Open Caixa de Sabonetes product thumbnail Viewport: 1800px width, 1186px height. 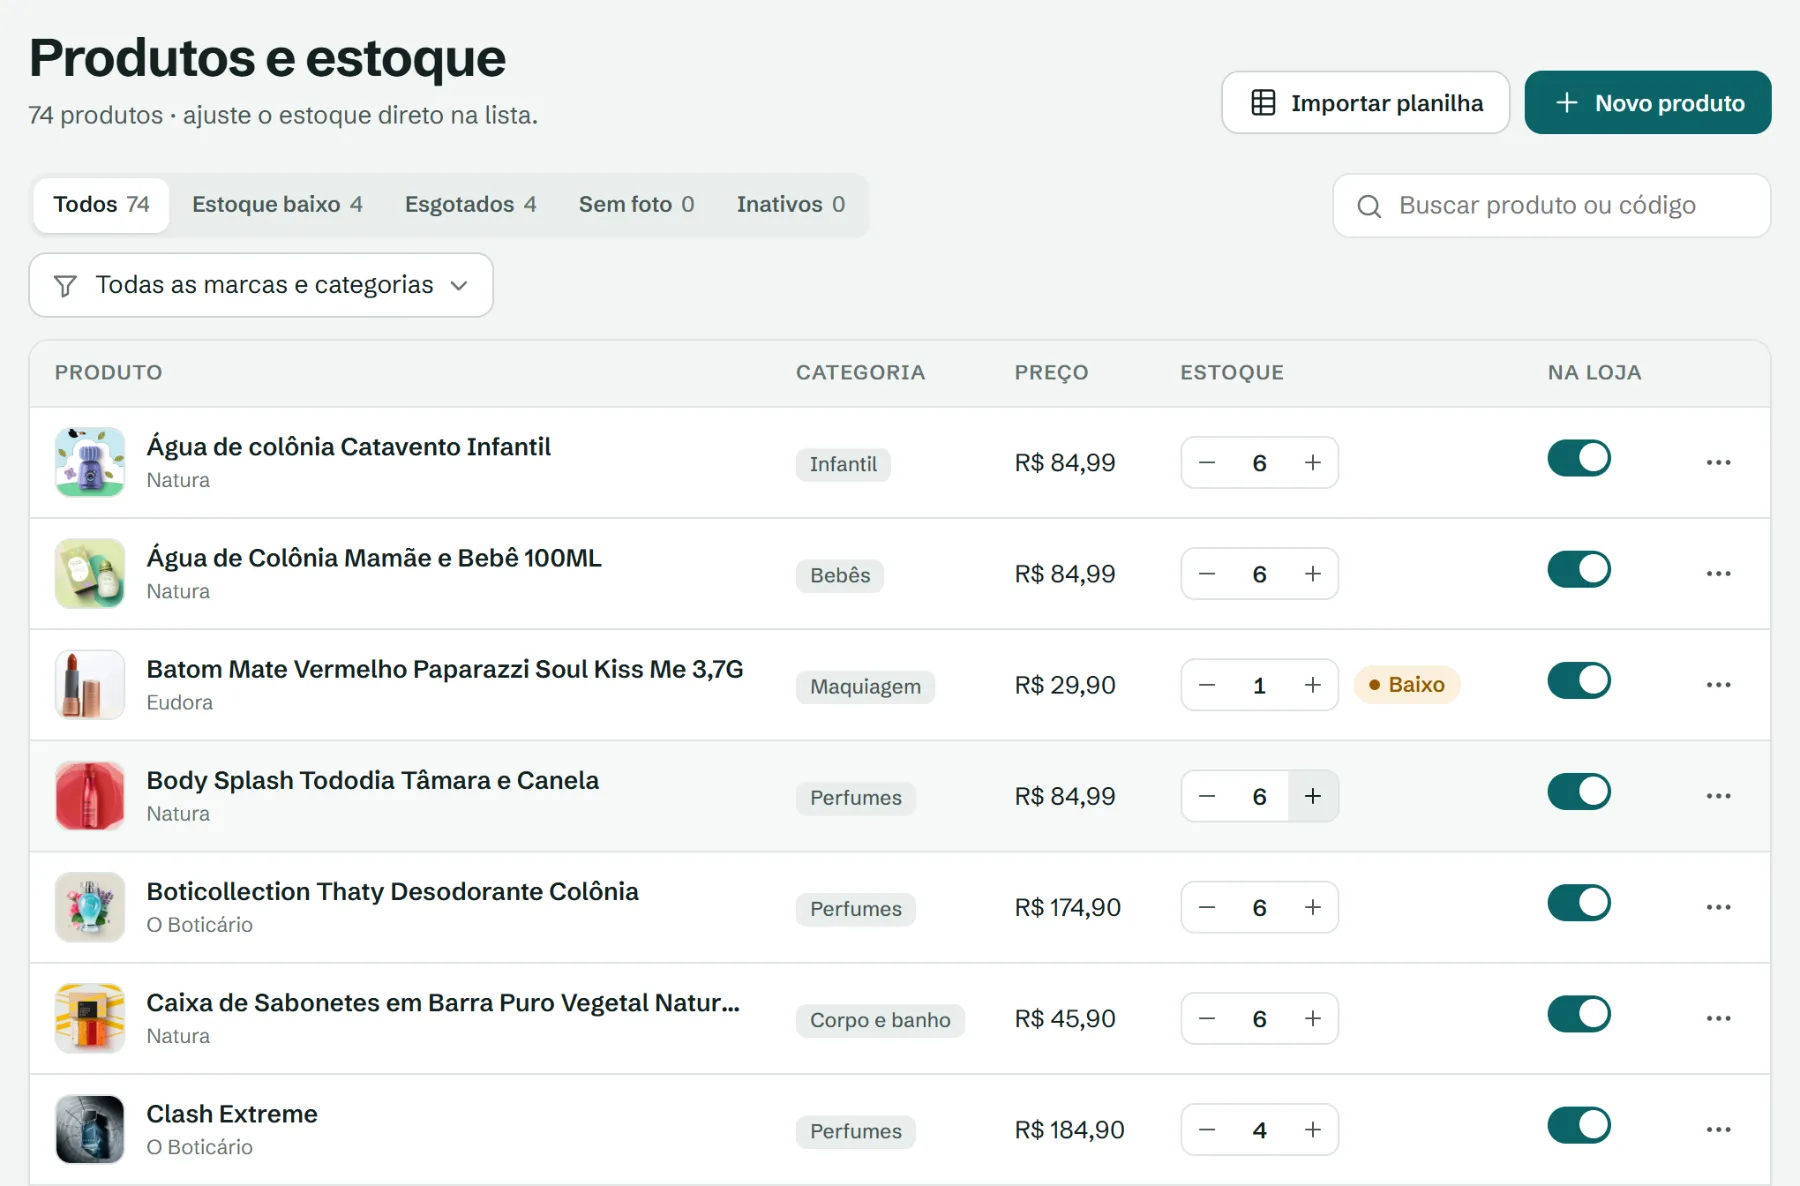coord(90,1018)
